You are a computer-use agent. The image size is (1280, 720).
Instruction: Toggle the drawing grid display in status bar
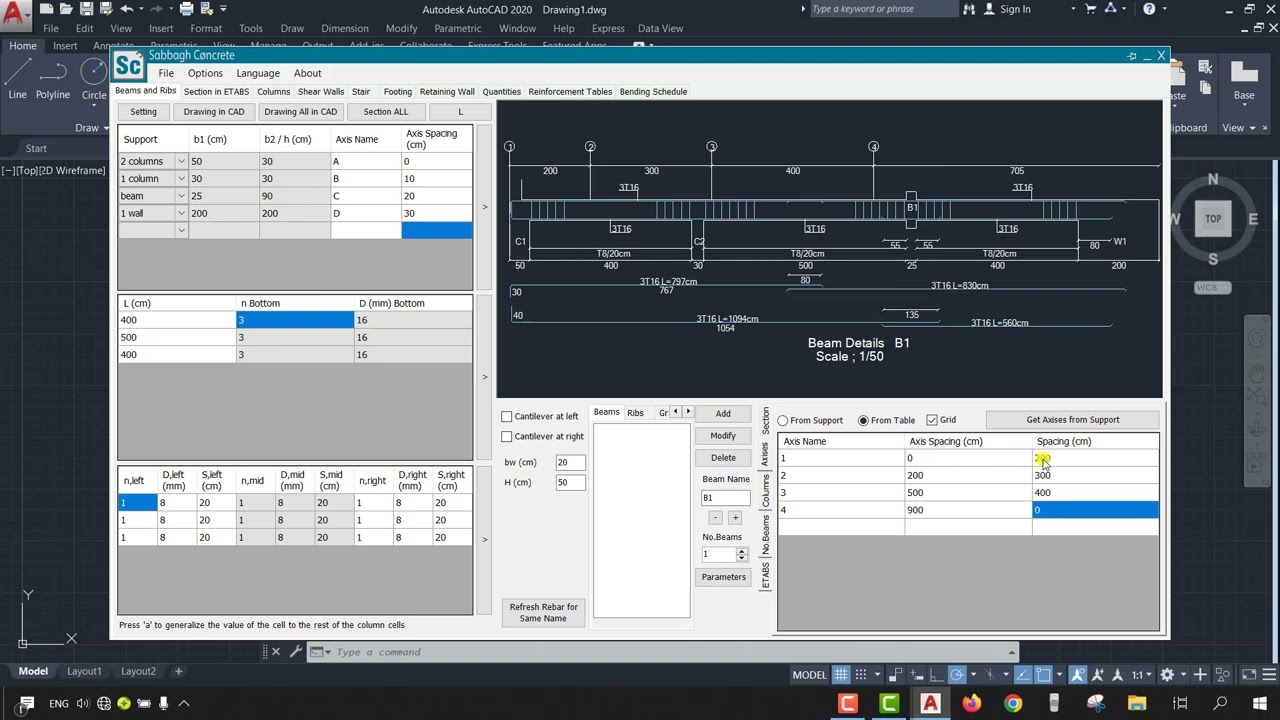click(841, 674)
